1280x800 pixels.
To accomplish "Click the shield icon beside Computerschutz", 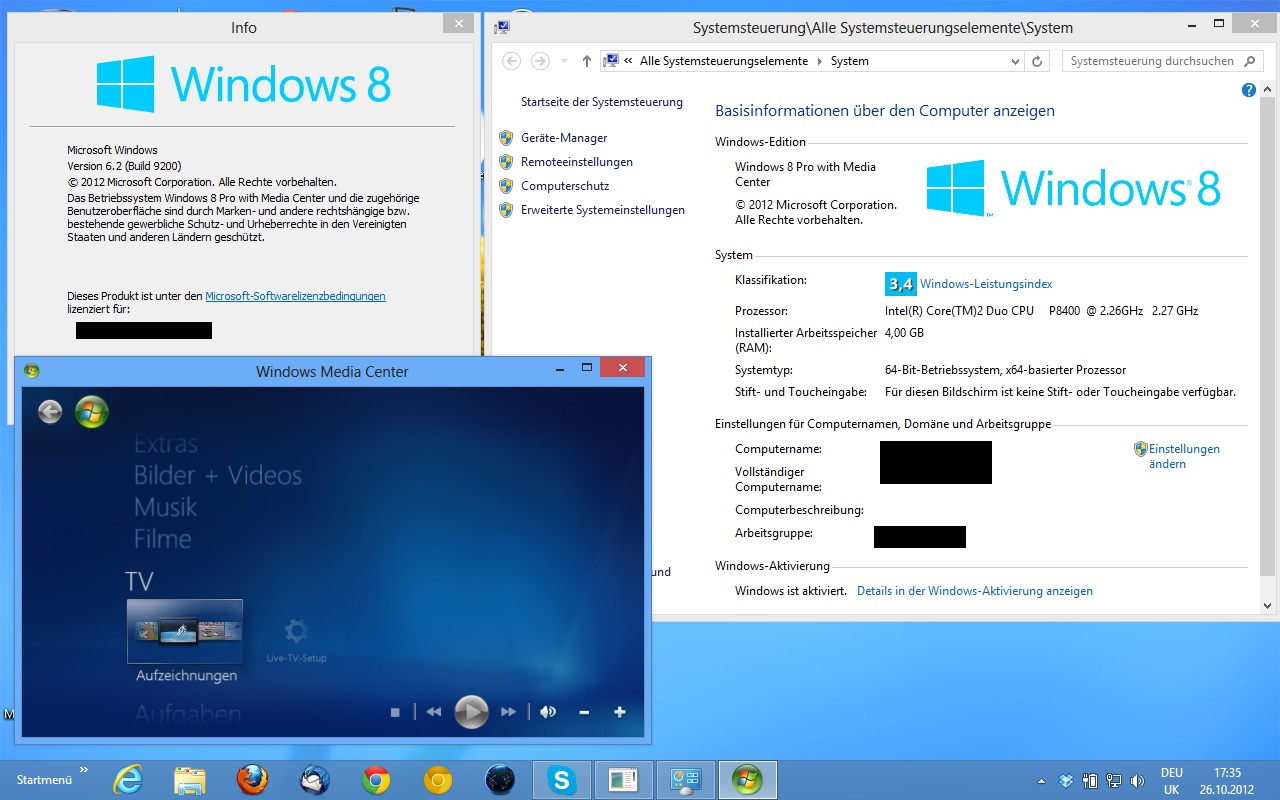I will click(x=506, y=186).
